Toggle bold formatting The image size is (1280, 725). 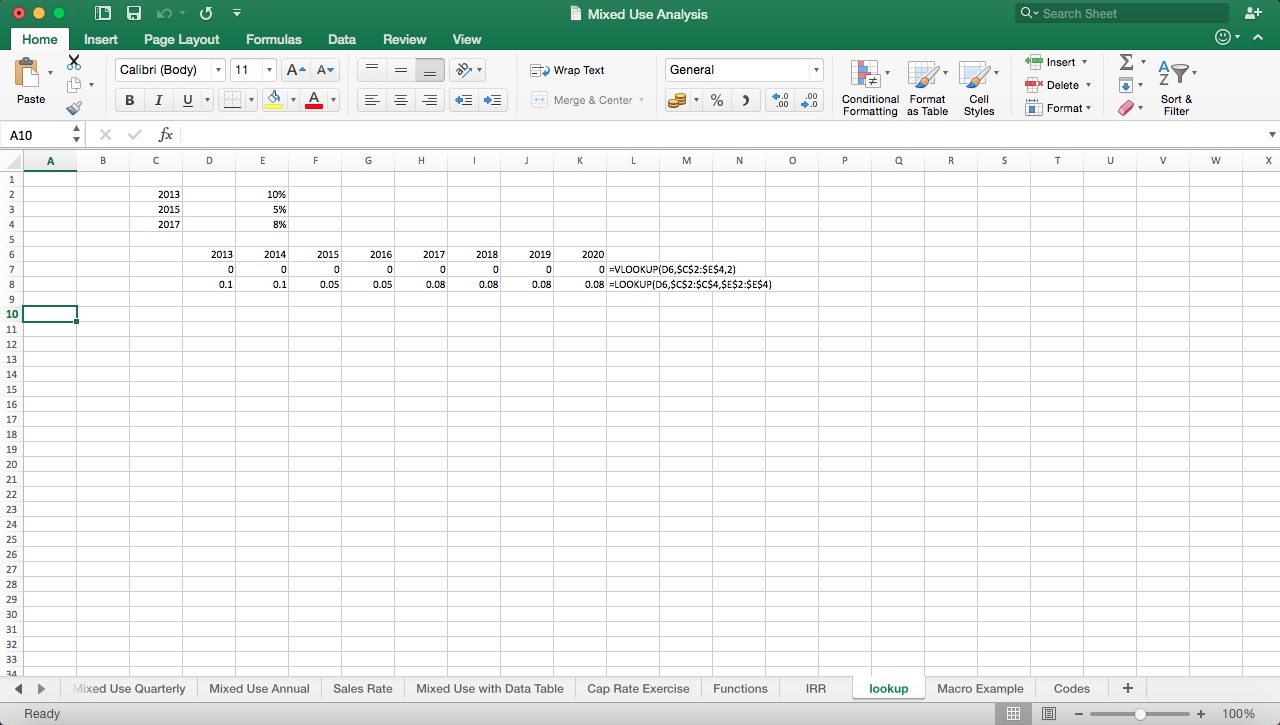click(129, 100)
